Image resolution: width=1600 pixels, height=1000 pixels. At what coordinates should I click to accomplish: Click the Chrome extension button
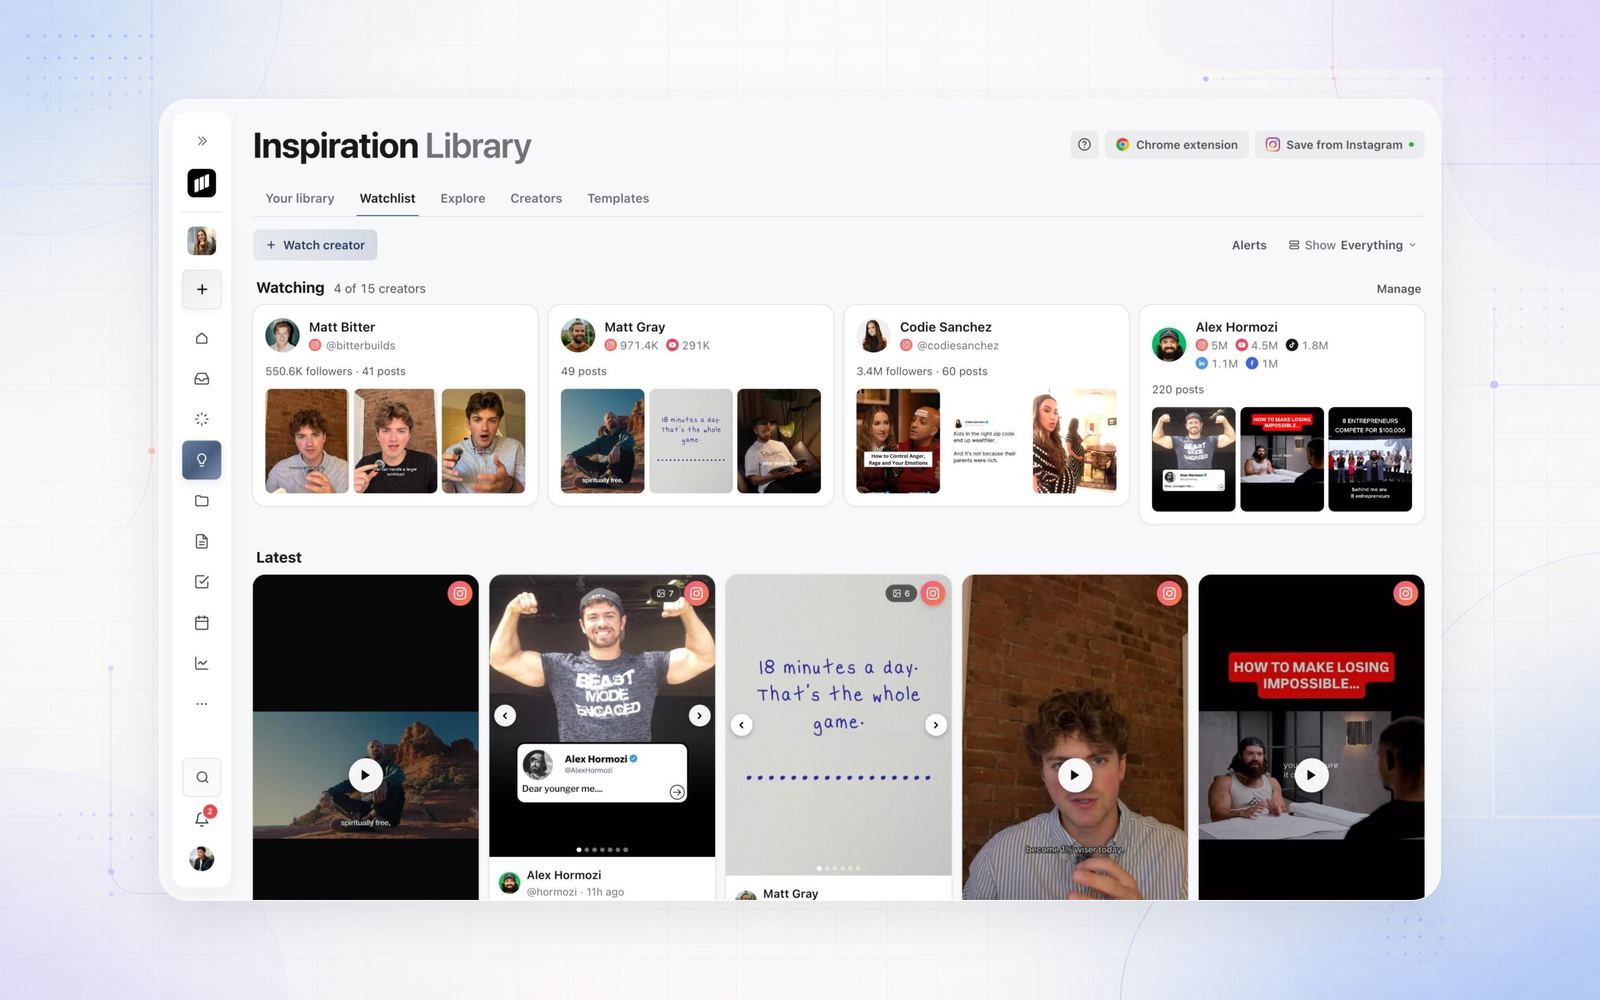(x=1176, y=145)
